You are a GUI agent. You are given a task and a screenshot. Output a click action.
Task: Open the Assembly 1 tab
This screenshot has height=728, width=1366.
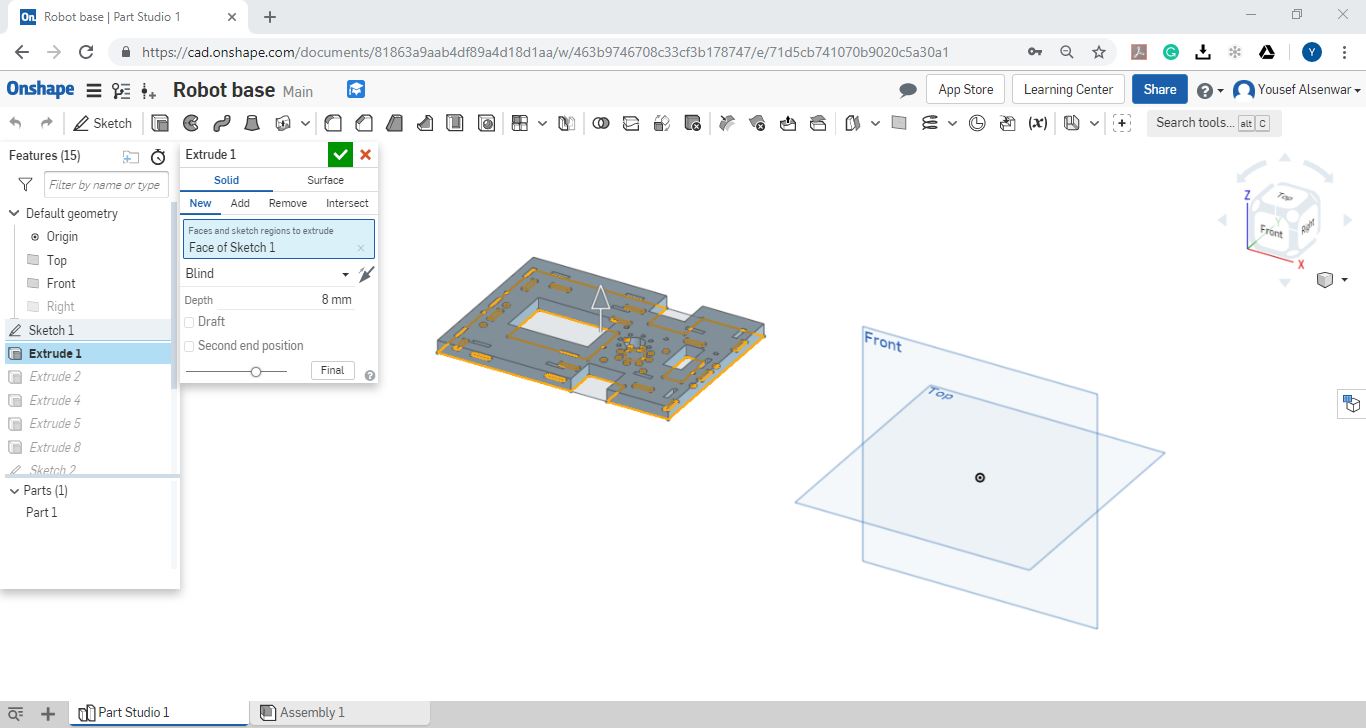click(311, 713)
